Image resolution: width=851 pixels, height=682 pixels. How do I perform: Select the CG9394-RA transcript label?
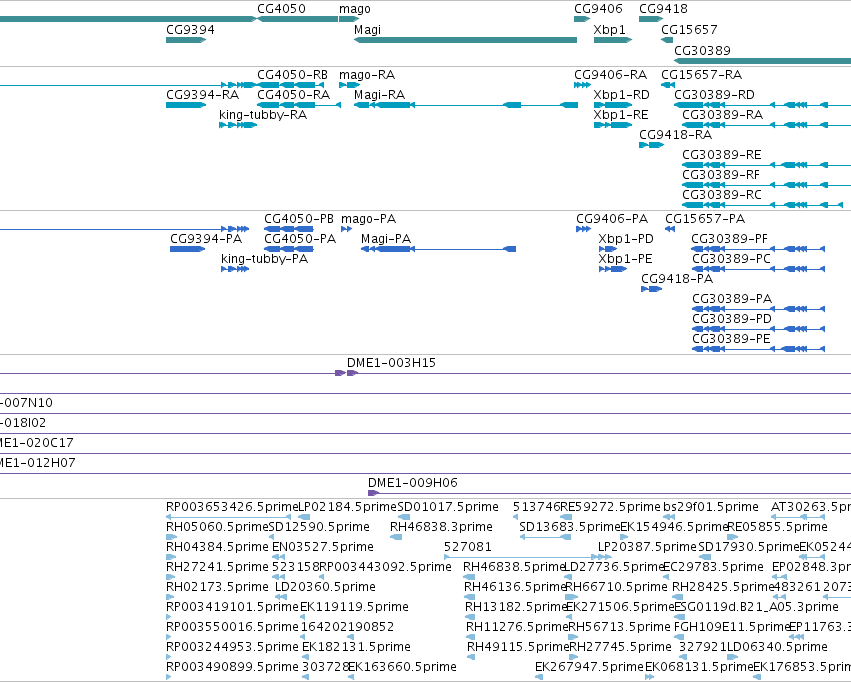202,94
